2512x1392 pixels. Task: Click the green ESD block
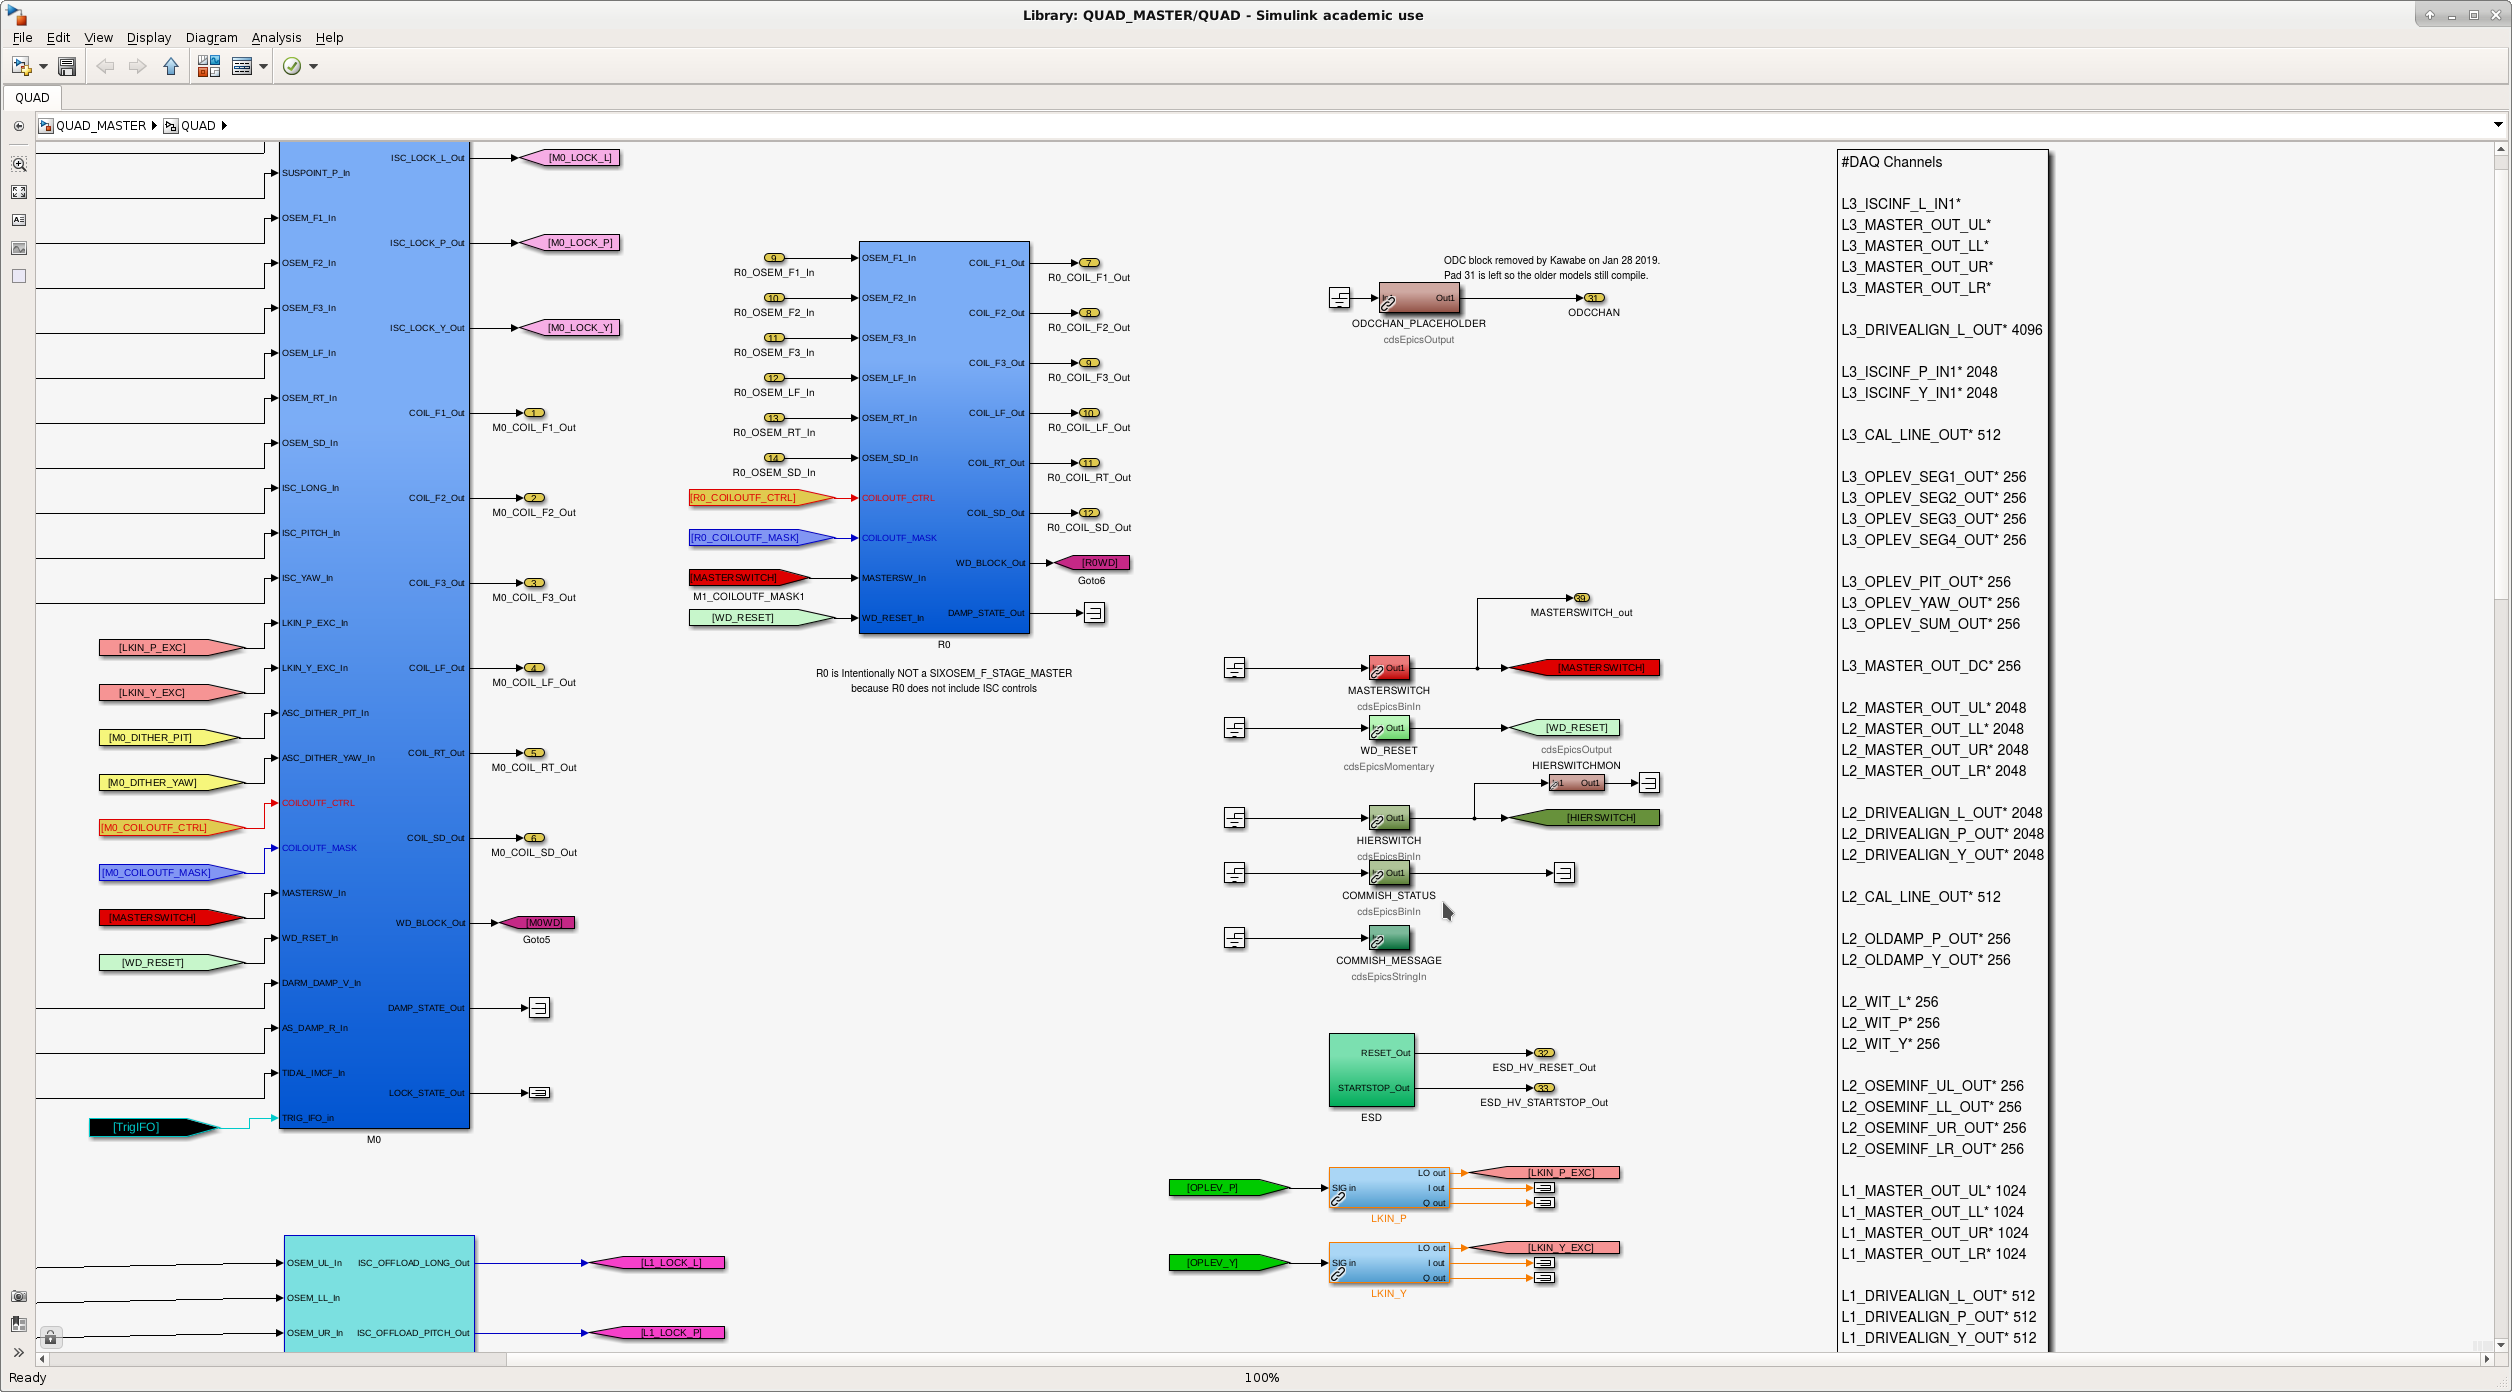click(1371, 1070)
